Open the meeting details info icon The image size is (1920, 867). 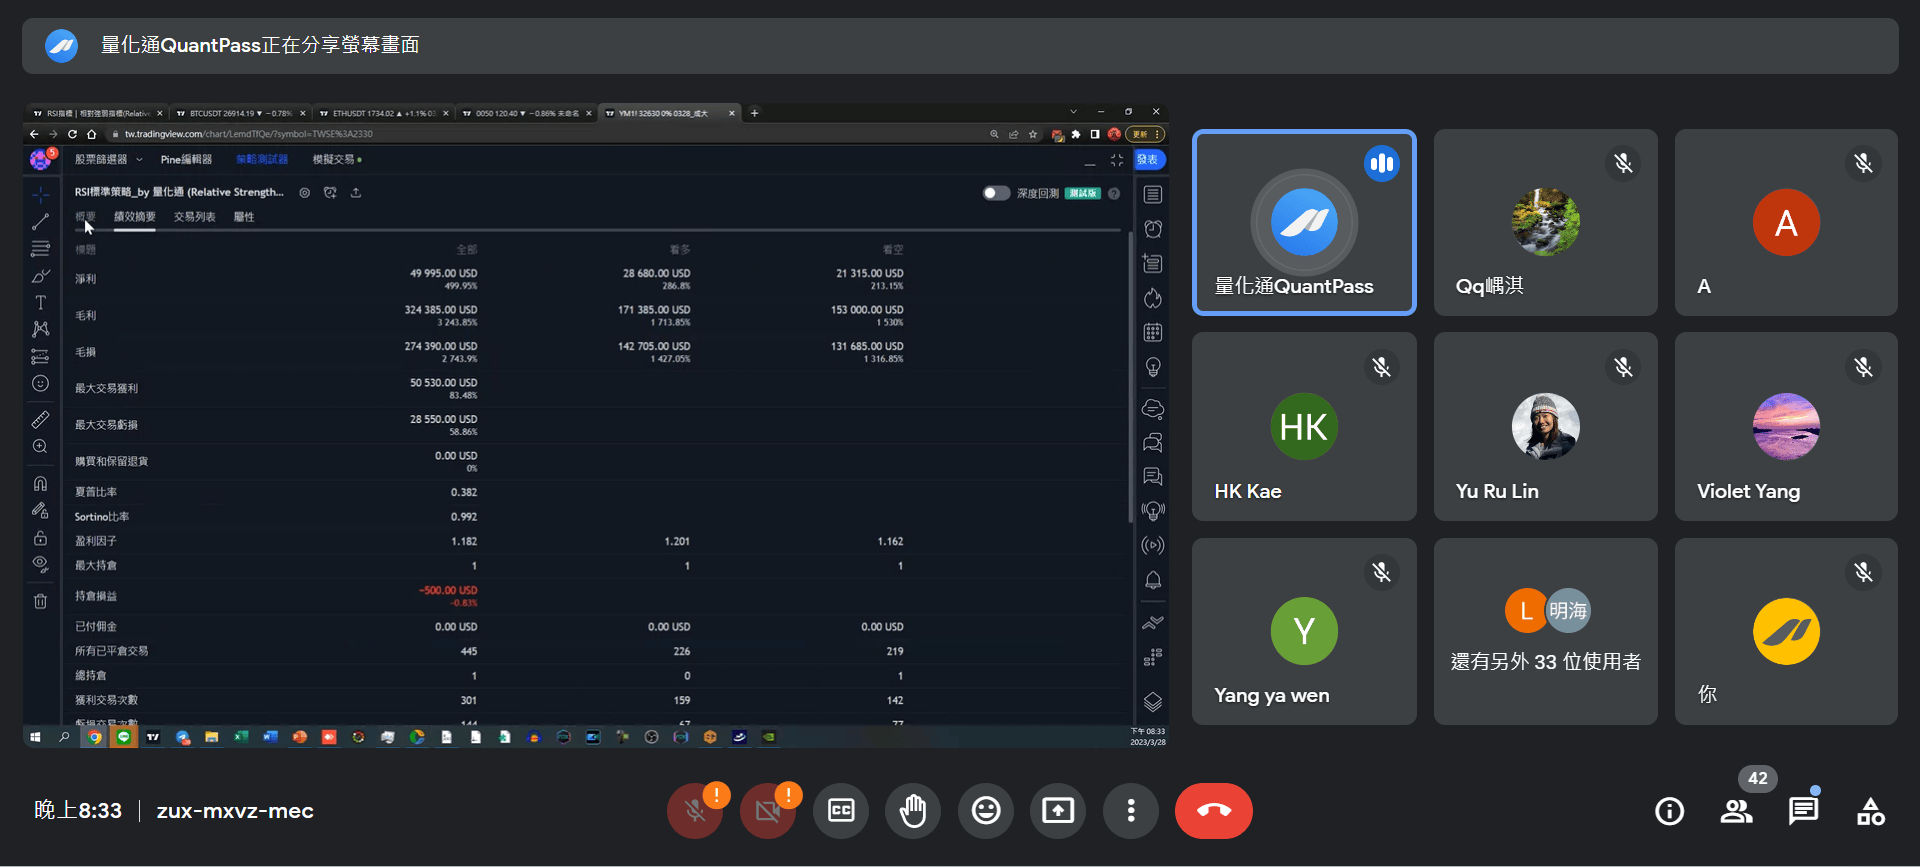coord(1669,811)
